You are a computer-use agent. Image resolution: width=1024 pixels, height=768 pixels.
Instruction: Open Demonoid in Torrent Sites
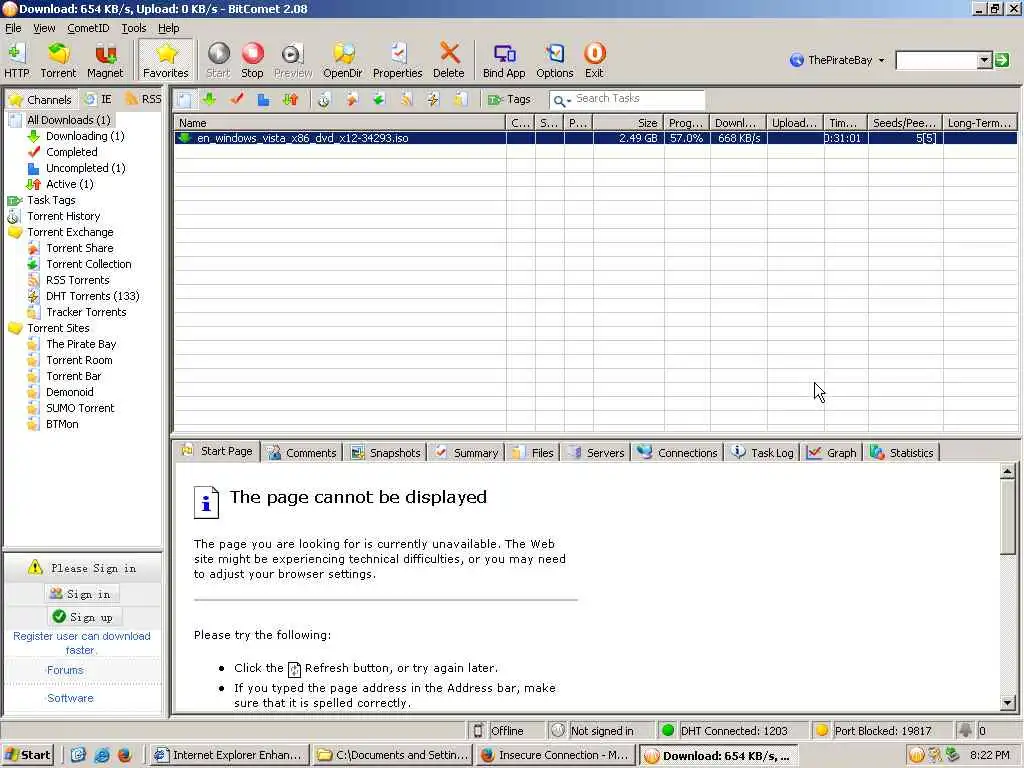pos(69,392)
